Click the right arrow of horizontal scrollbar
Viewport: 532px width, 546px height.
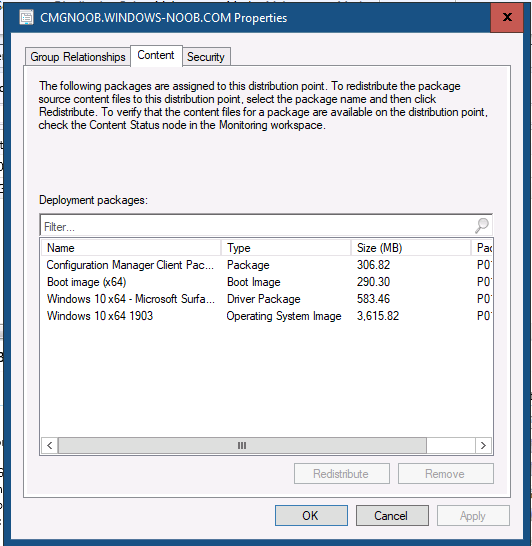pyautogui.click(x=483, y=445)
